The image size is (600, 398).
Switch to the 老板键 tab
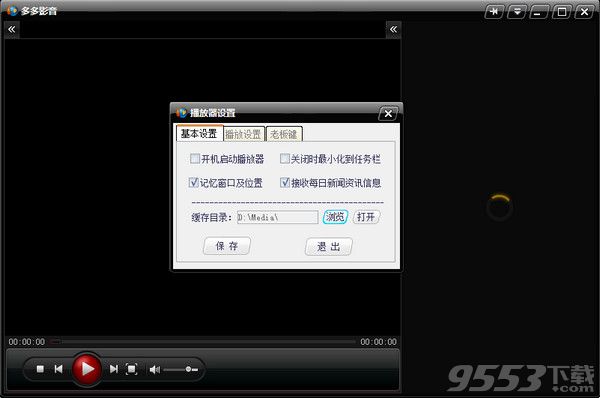click(284, 134)
